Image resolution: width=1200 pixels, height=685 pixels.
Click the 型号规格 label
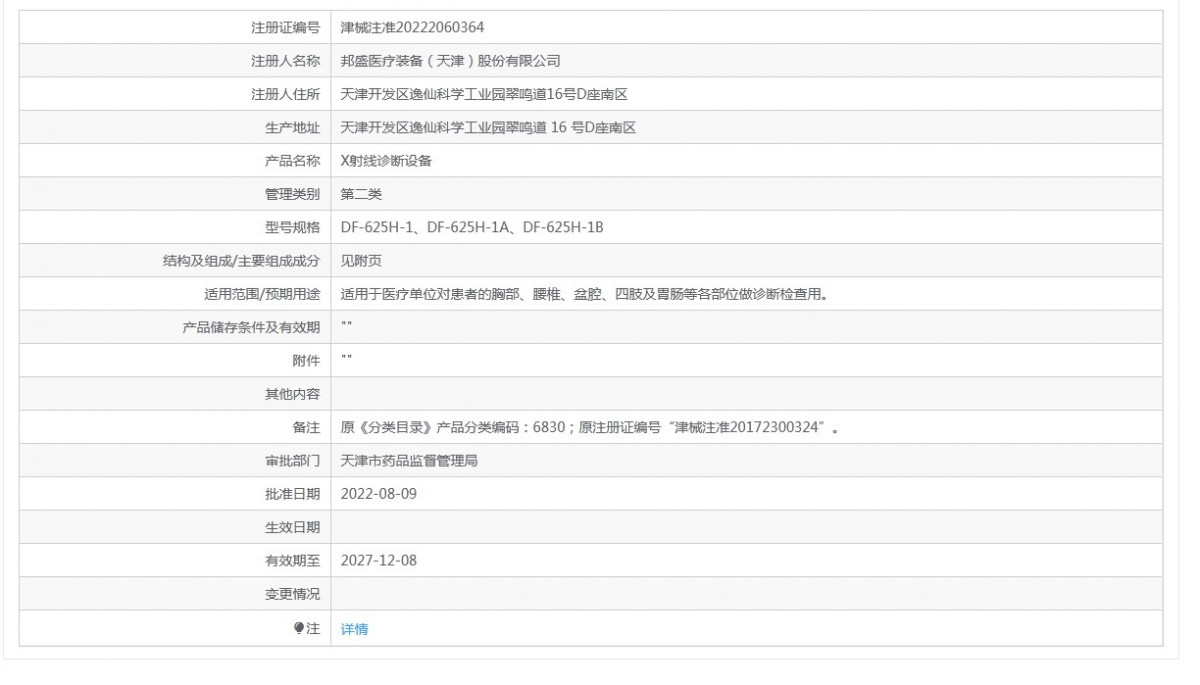[x=292, y=227]
